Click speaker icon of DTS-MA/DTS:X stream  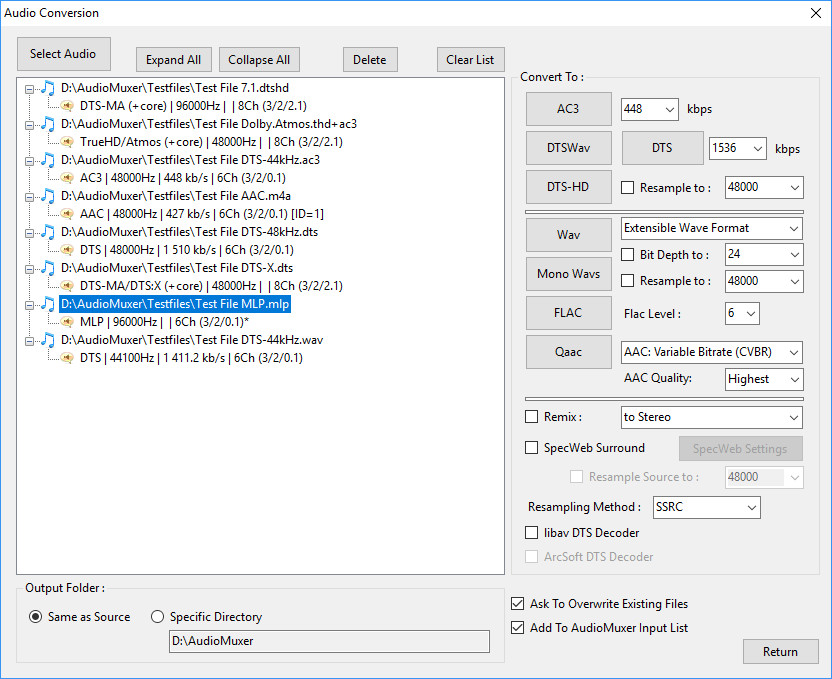coord(67,286)
